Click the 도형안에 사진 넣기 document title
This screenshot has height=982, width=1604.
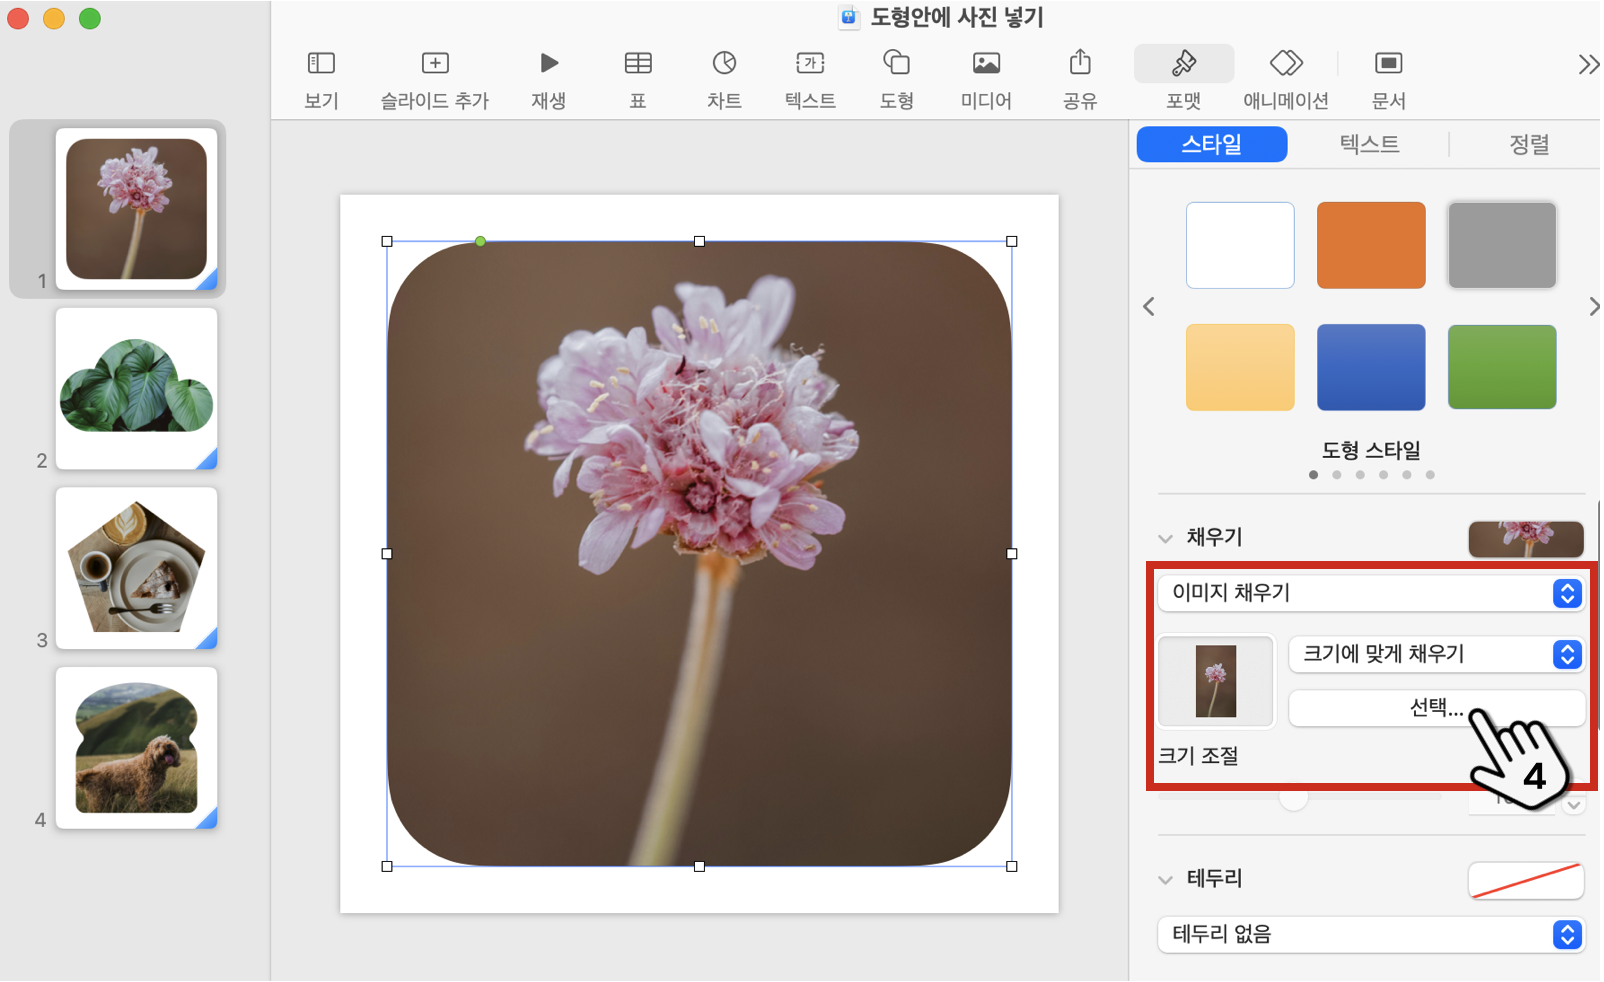(x=957, y=17)
